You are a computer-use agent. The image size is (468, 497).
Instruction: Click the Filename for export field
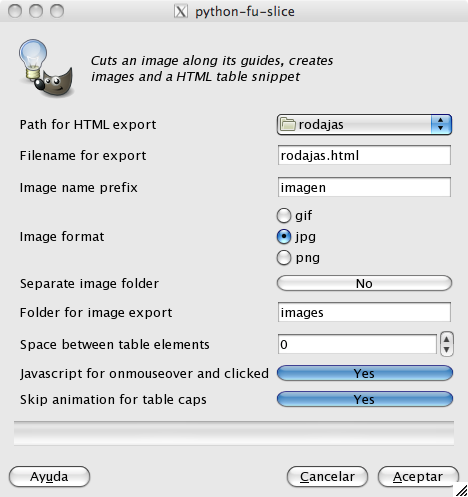click(x=364, y=155)
